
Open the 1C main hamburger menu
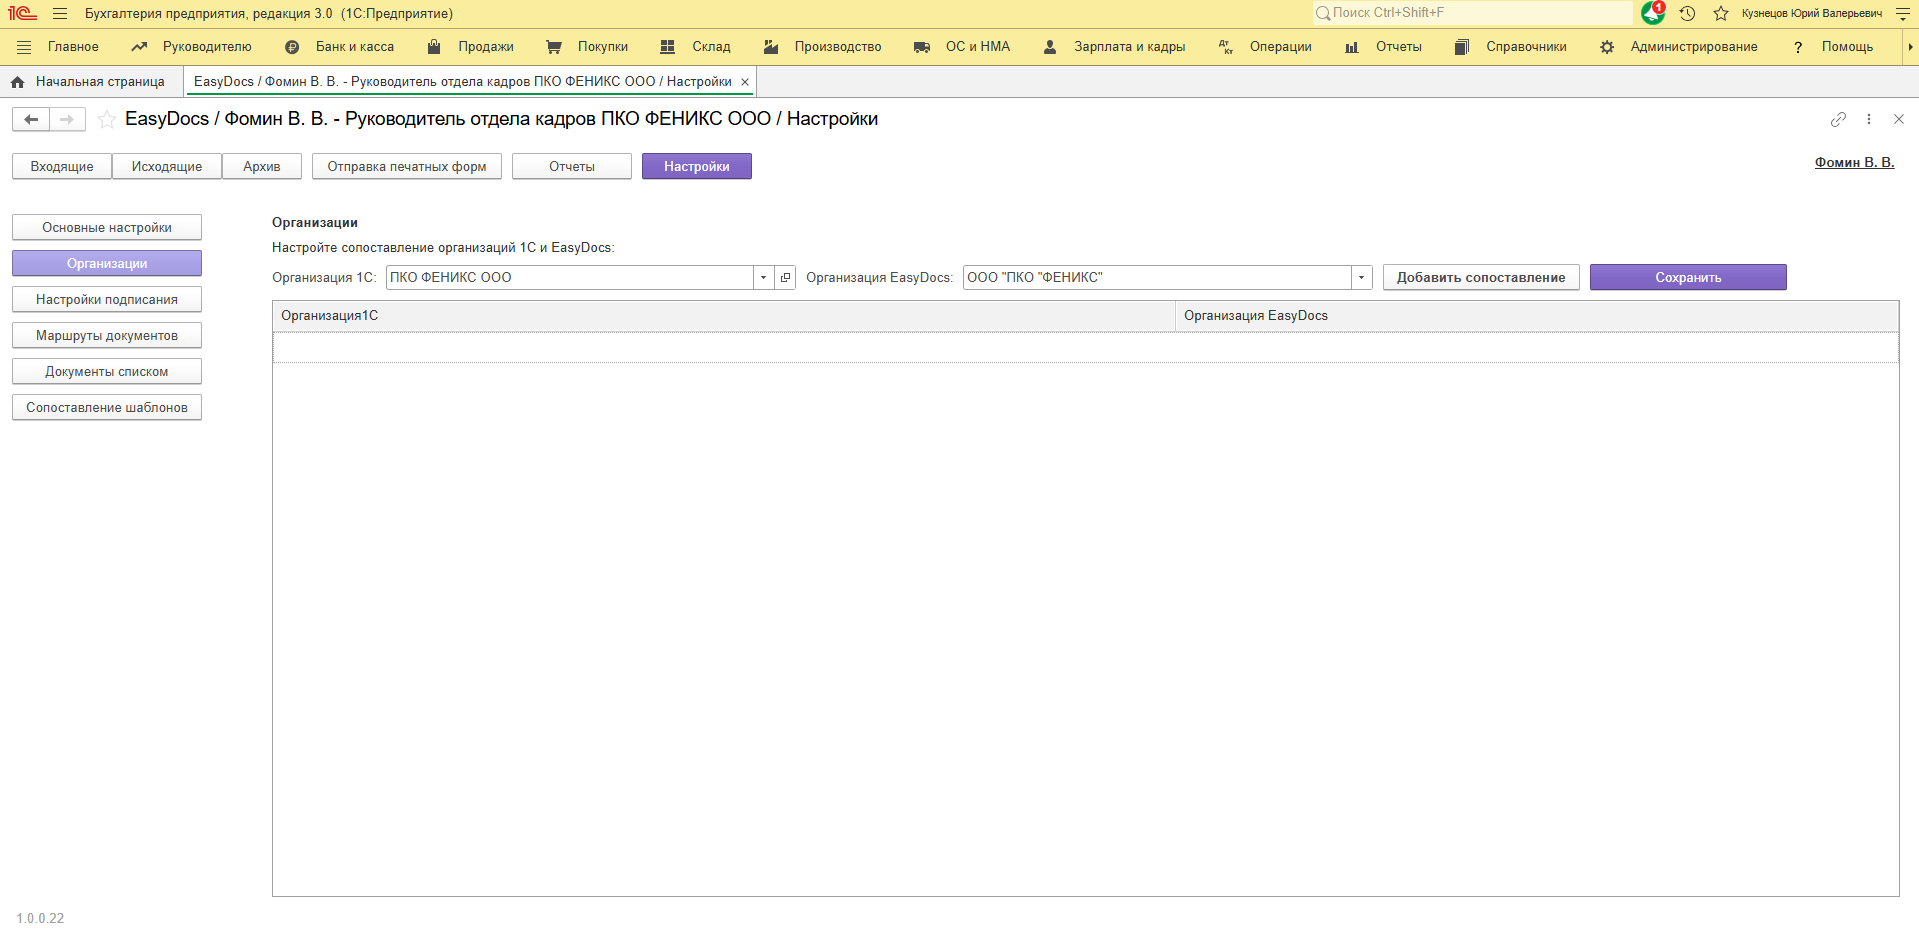point(60,13)
